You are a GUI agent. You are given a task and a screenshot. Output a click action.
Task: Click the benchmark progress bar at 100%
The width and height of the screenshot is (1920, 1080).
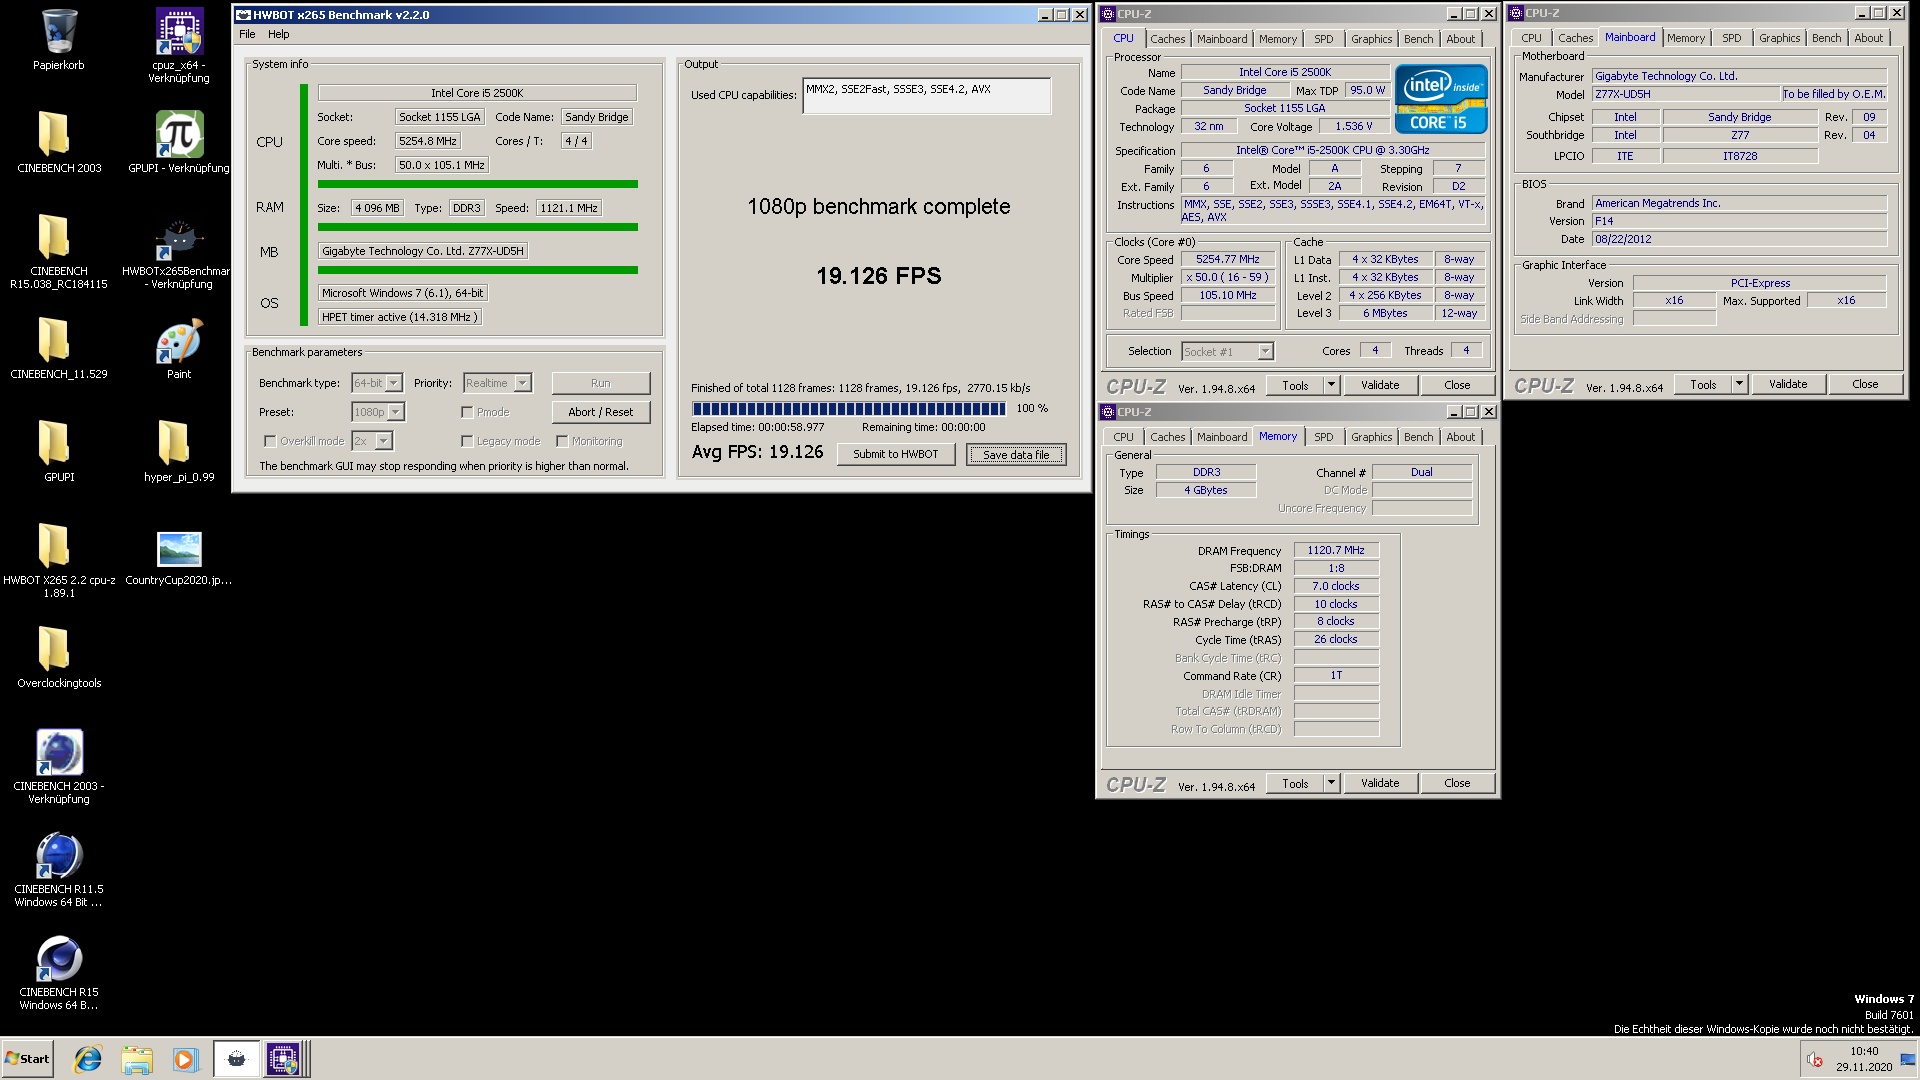[848, 409]
